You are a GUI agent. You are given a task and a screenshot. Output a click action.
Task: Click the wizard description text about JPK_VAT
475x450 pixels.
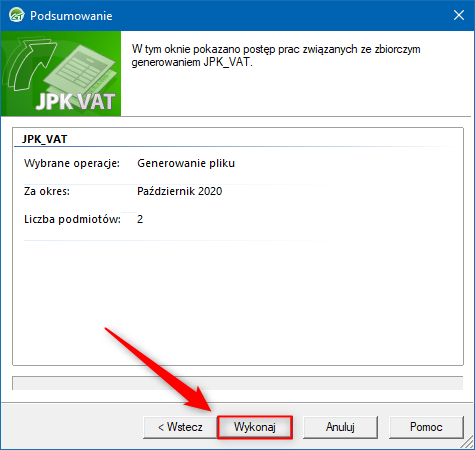pos(276,56)
